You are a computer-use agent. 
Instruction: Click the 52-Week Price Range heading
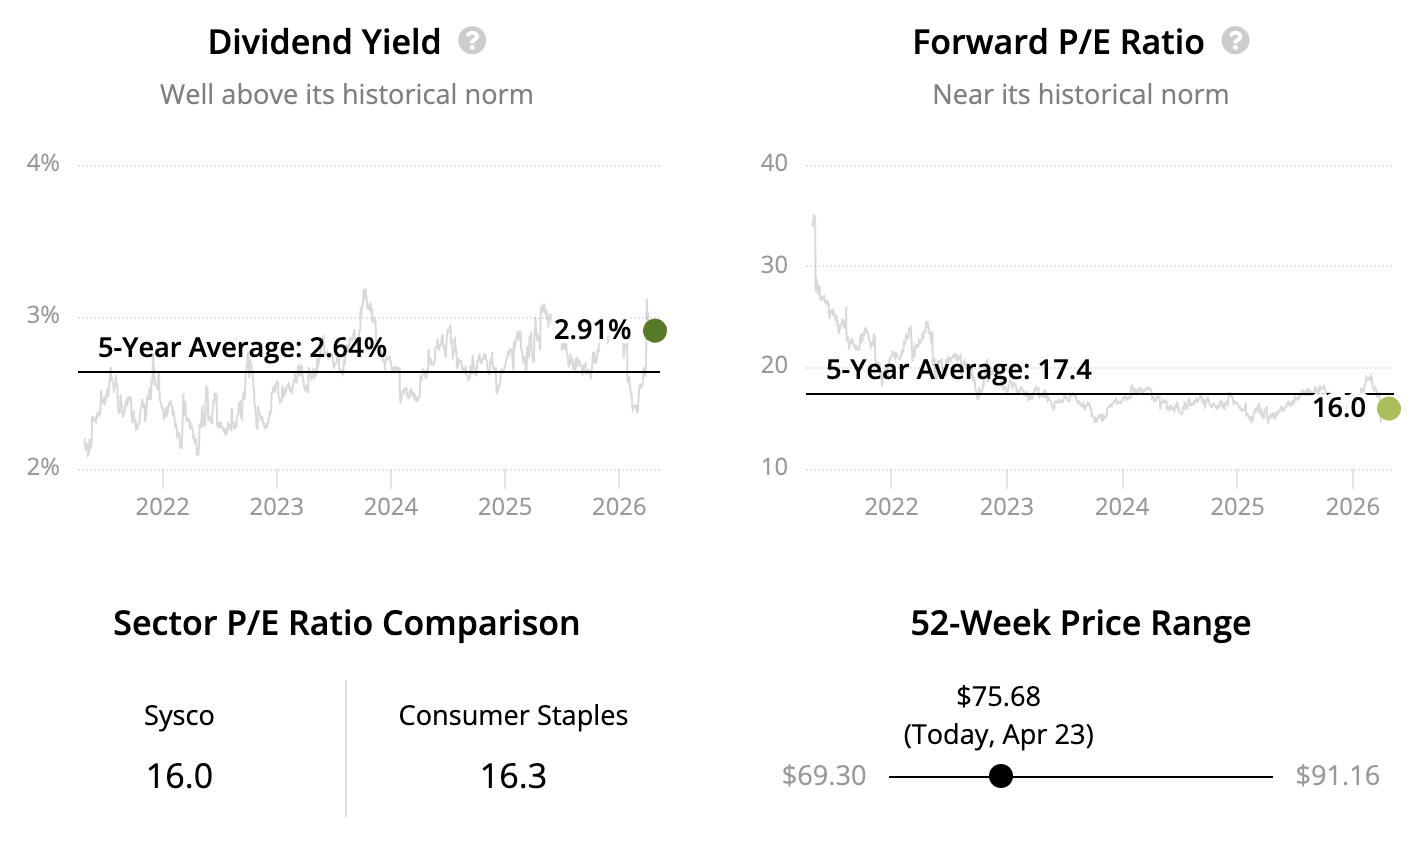[1080, 623]
